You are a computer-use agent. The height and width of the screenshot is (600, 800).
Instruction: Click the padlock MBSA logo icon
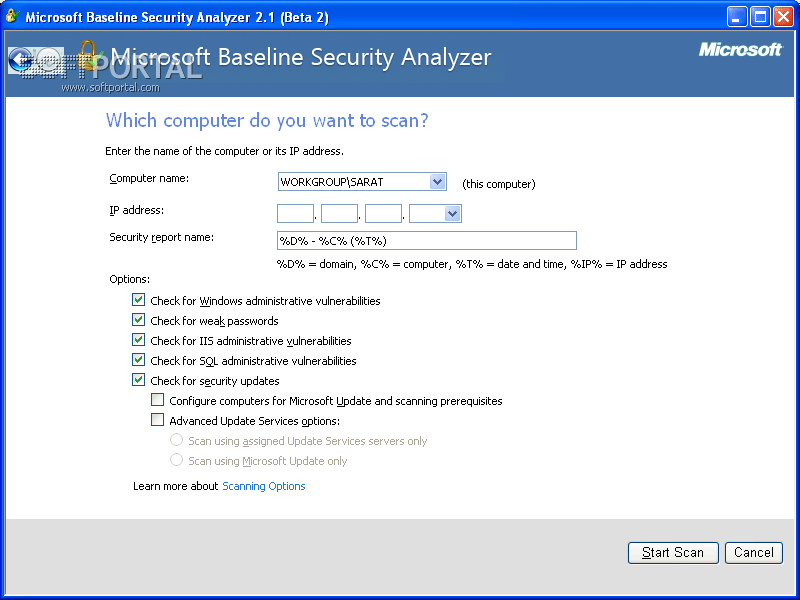pyautogui.click(x=89, y=55)
